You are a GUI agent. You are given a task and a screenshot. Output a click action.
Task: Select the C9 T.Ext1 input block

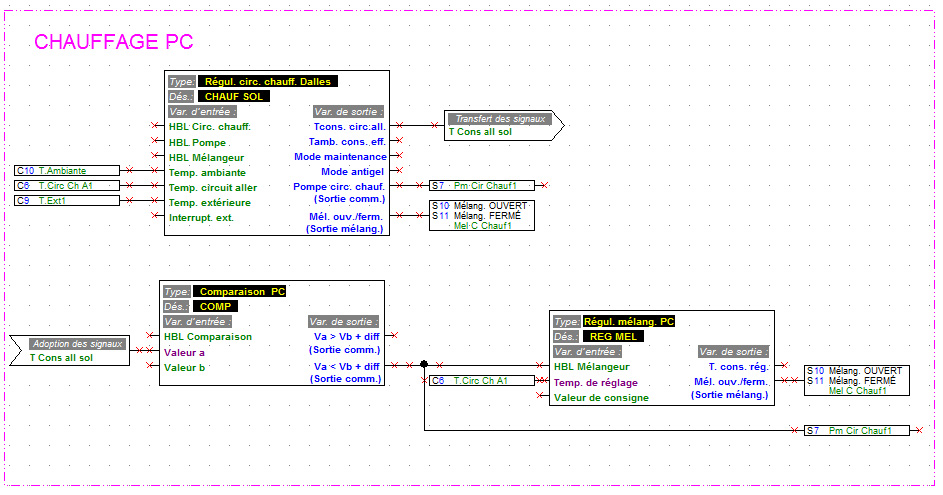point(66,201)
